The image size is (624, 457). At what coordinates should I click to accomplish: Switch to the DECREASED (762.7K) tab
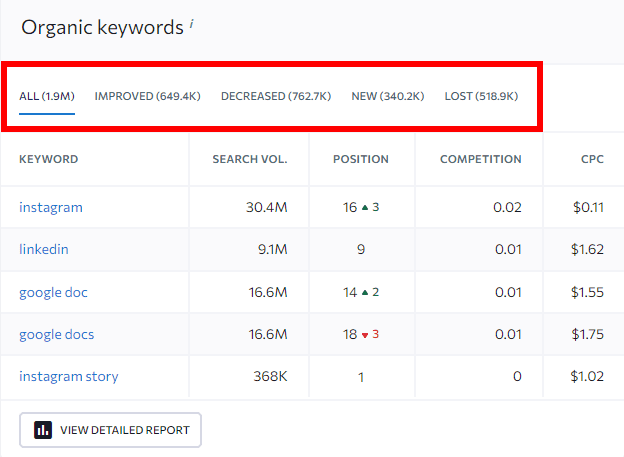[x=276, y=96]
